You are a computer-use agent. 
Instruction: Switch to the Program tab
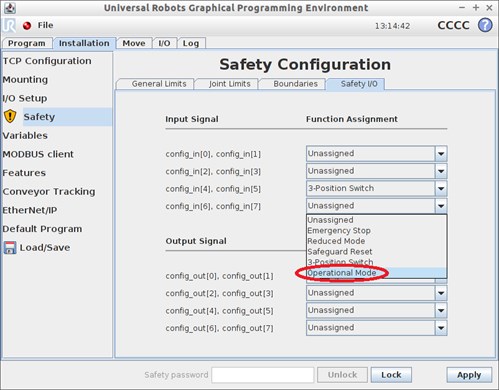click(27, 43)
